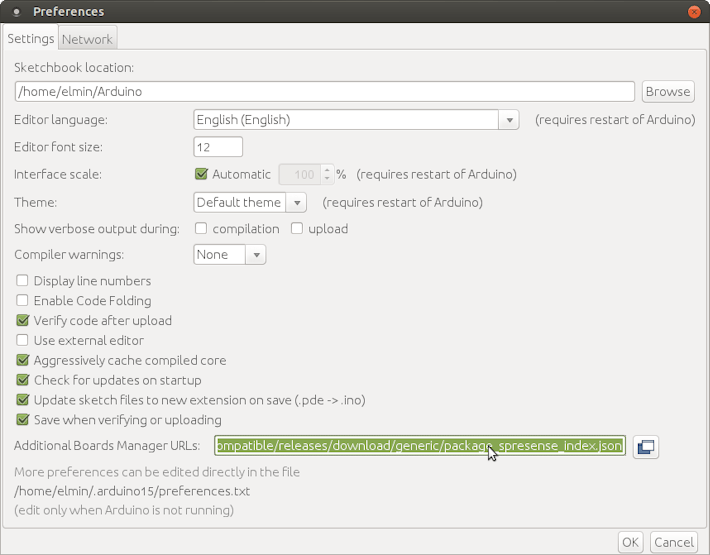The image size is (710, 555).
Task: Enable Display line numbers
Action: [x=22, y=281]
